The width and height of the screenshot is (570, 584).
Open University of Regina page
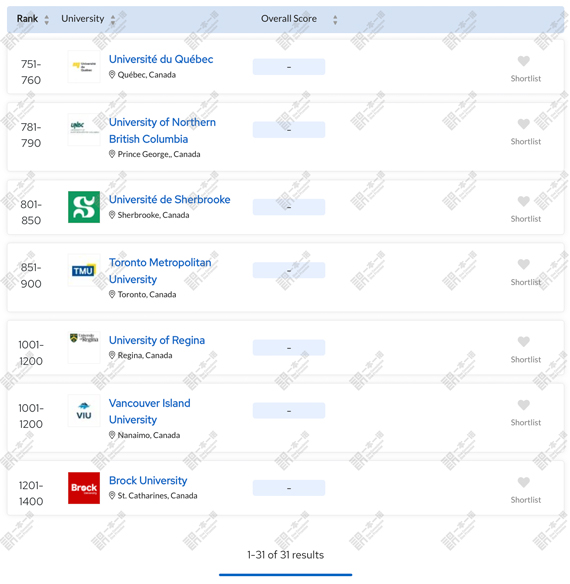click(157, 340)
